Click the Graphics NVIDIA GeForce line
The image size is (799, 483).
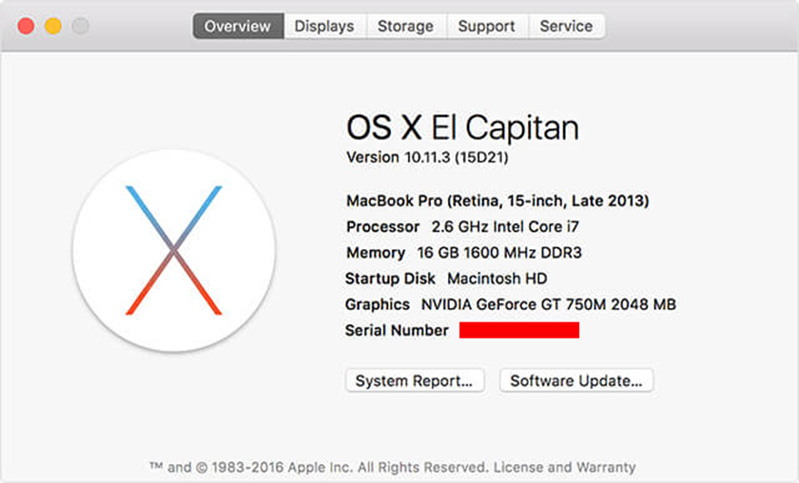(511, 305)
